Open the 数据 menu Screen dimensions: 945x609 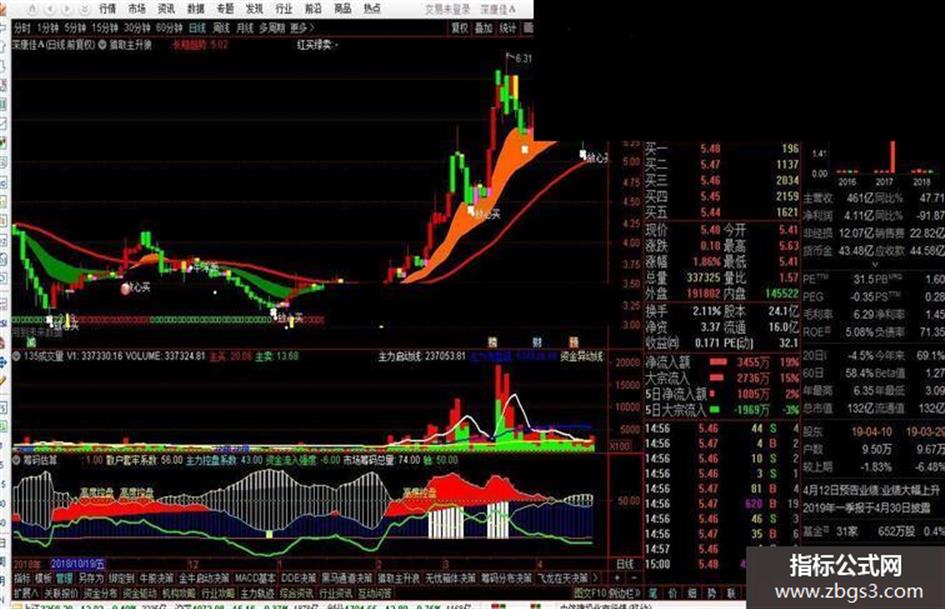click(196, 8)
